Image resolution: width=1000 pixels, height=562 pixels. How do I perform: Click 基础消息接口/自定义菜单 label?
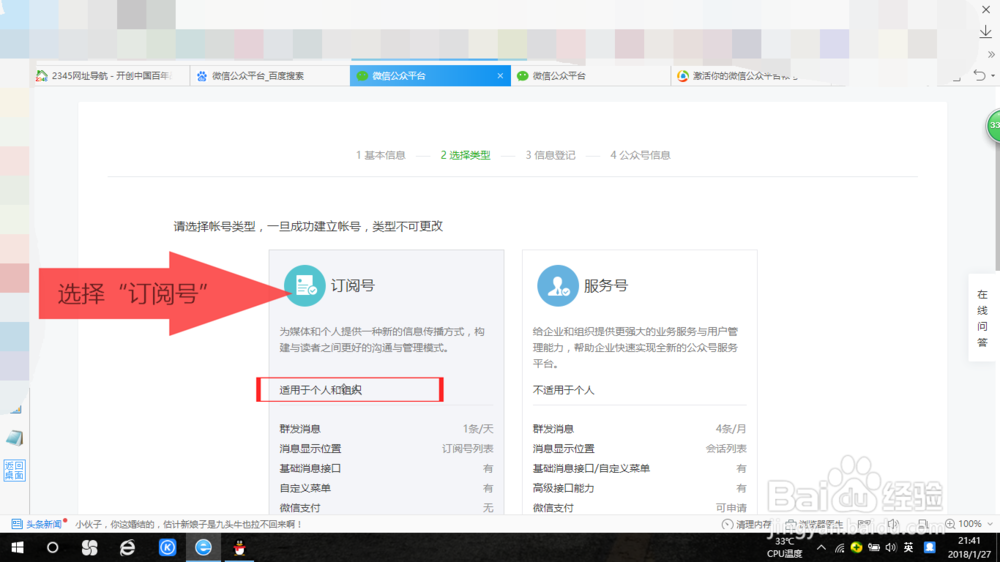591,468
